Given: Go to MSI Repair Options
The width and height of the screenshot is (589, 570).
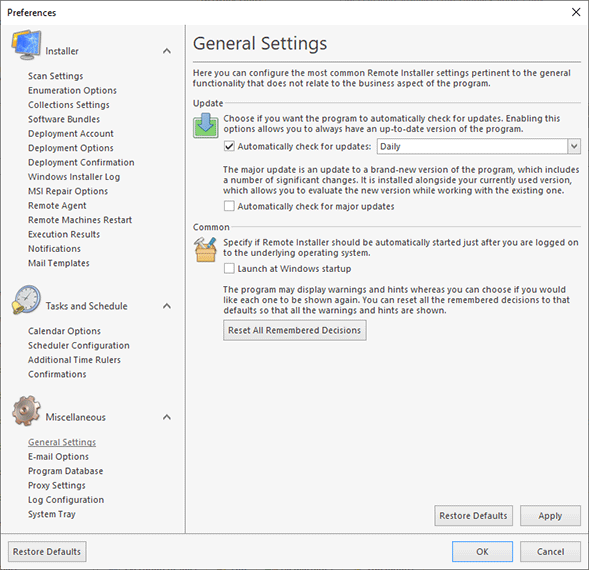Looking at the screenshot, I should tap(68, 191).
